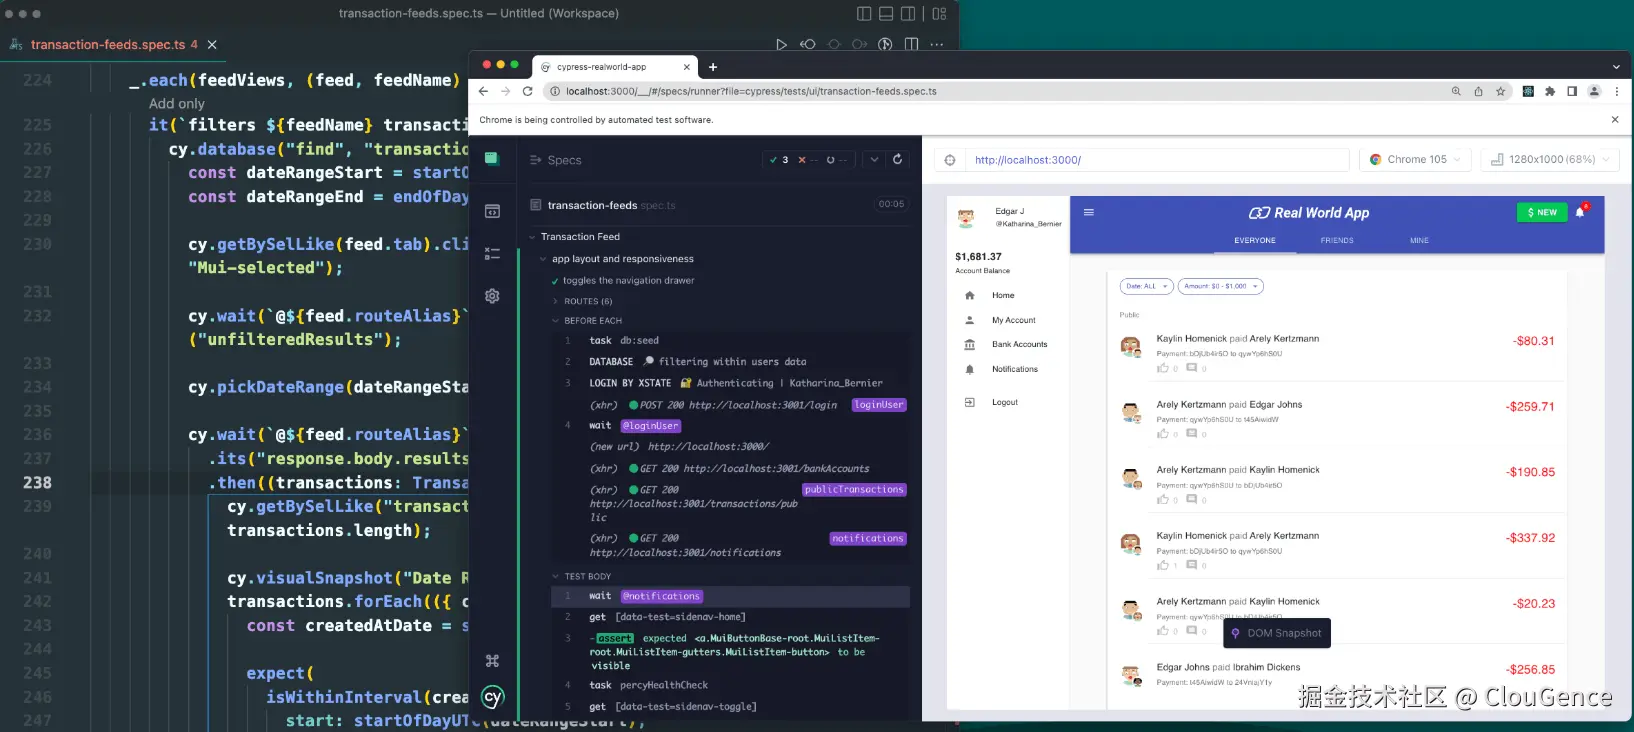Open the selector playground crosshair icon

point(950,160)
